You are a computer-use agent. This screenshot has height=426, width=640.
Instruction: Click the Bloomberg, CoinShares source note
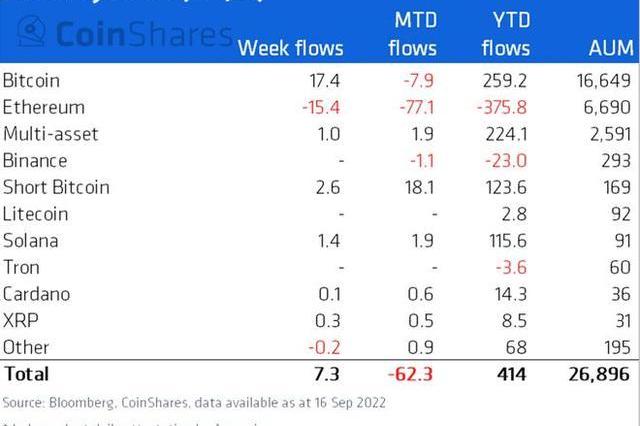point(194,403)
